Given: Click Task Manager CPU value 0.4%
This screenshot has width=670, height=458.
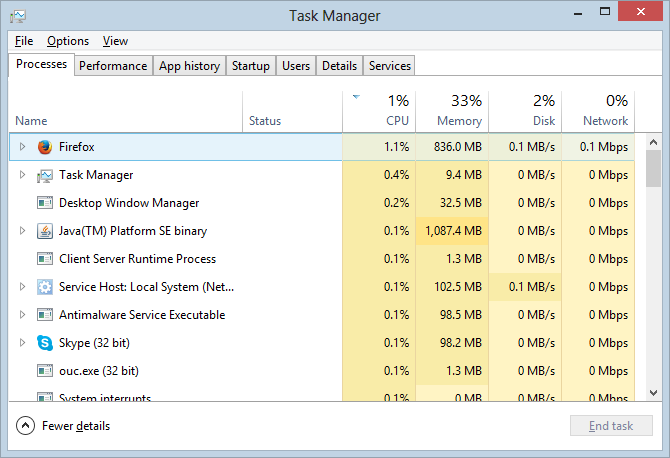Looking at the screenshot, I should click(397, 175).
